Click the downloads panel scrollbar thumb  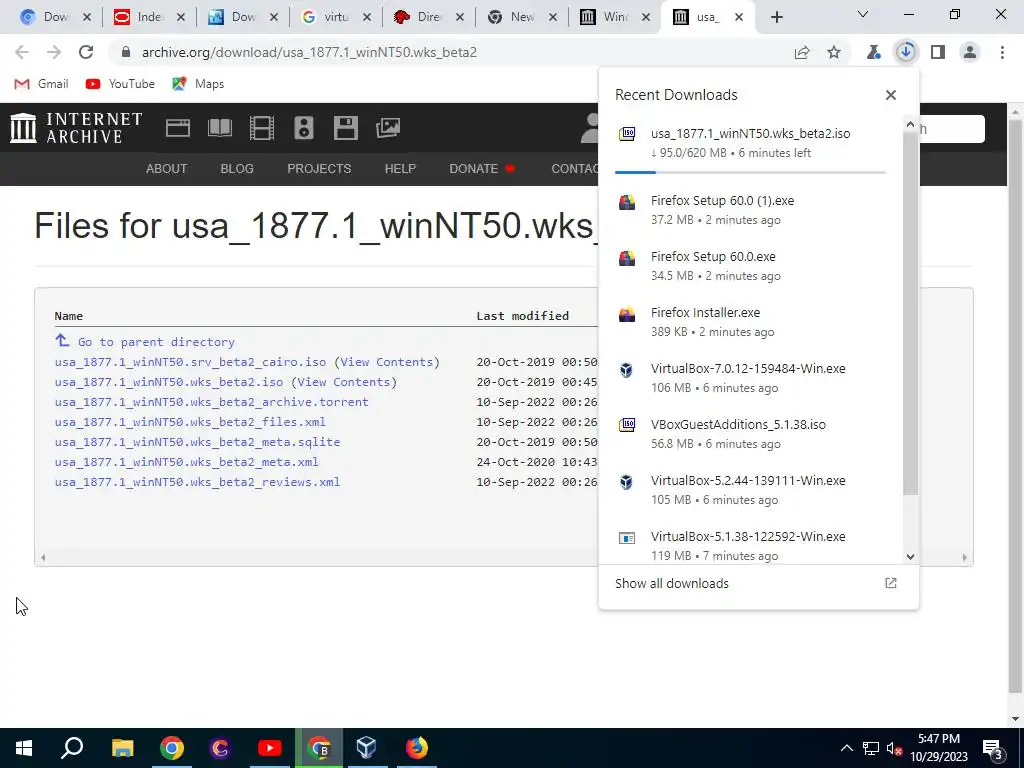[910, 313]
